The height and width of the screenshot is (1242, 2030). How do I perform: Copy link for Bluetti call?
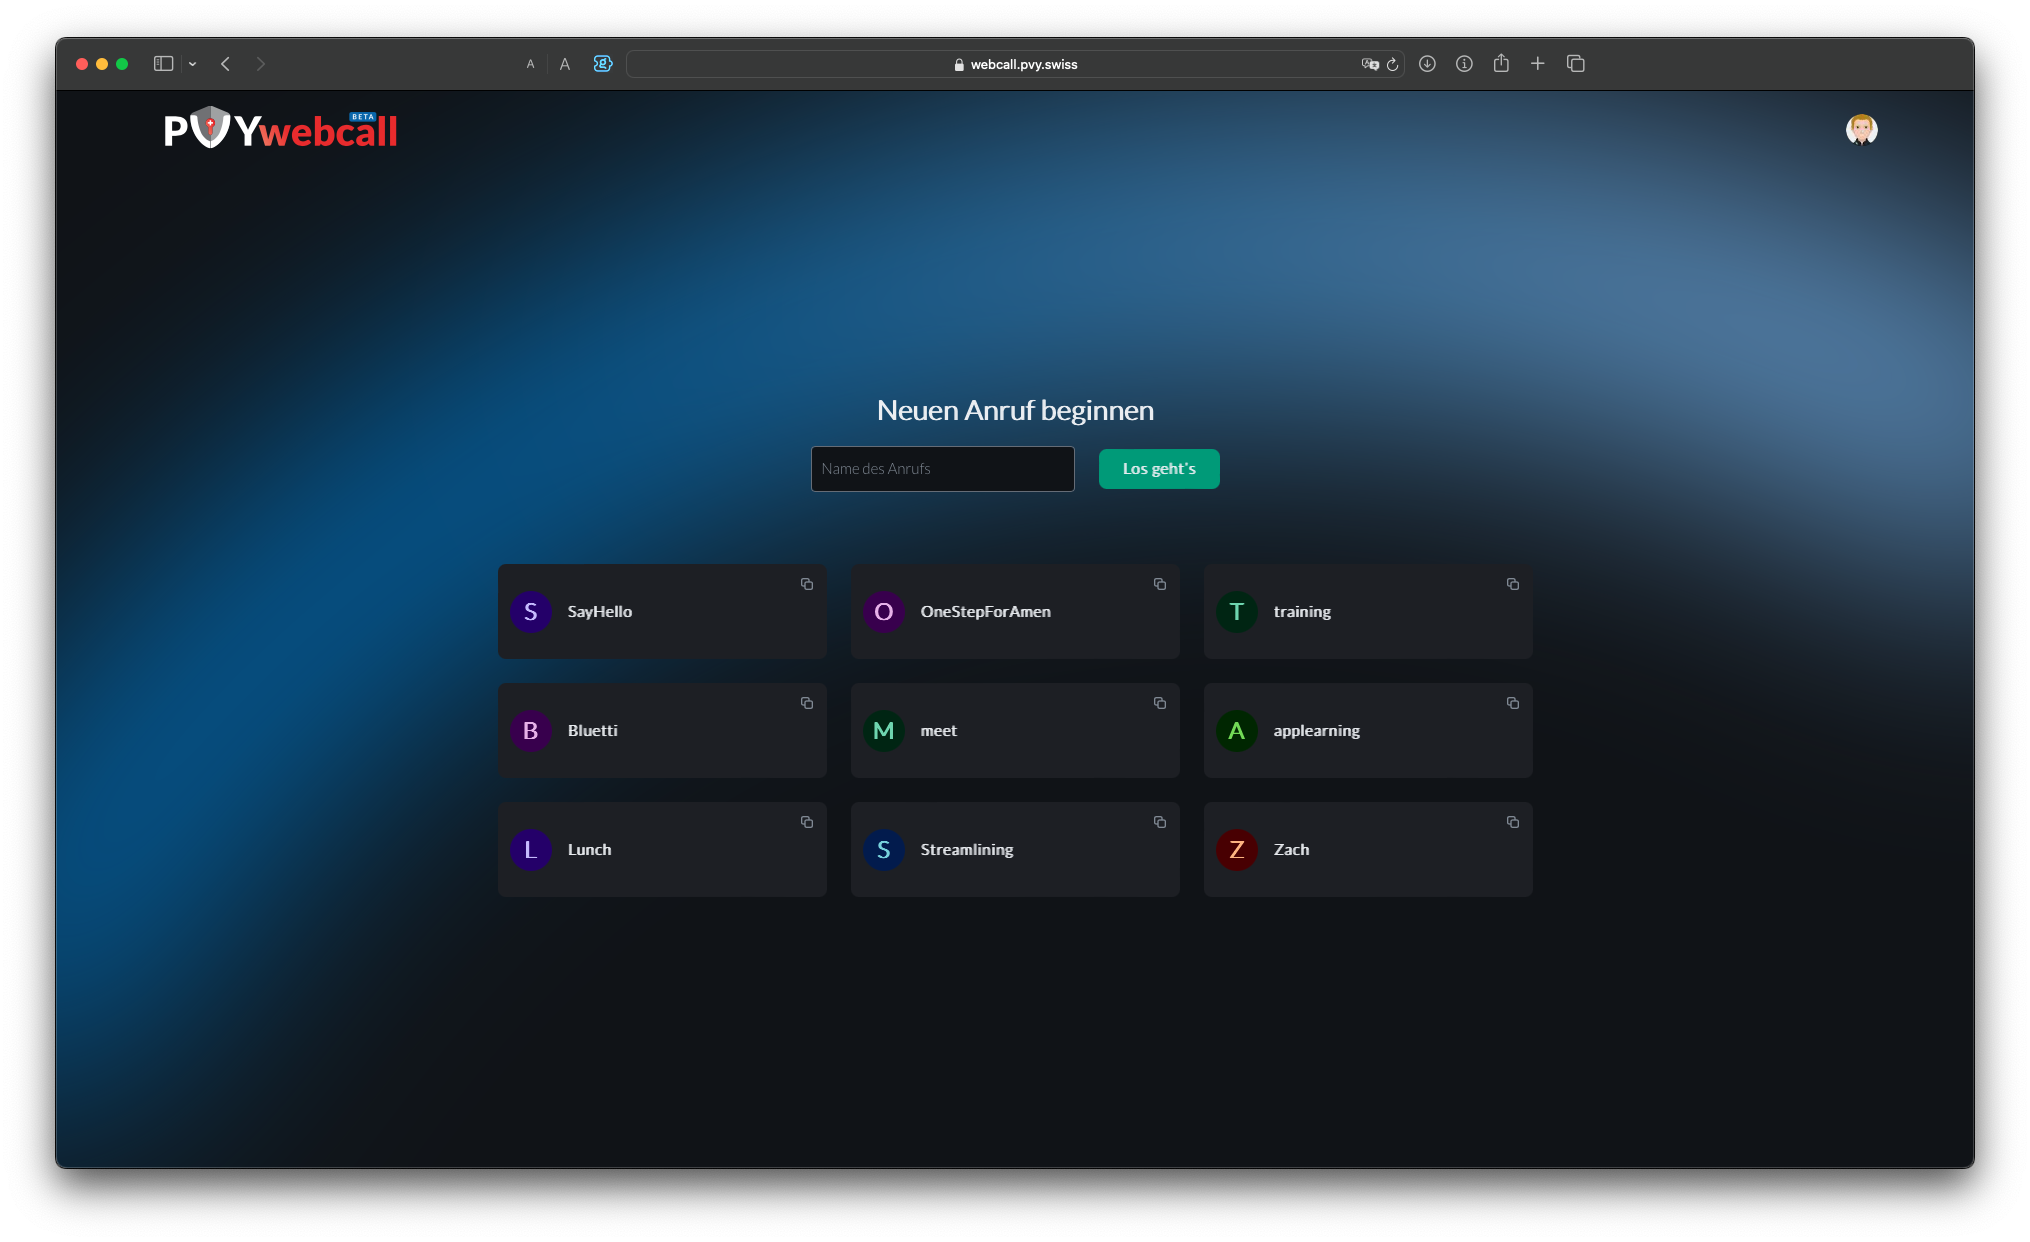(806, 703)
